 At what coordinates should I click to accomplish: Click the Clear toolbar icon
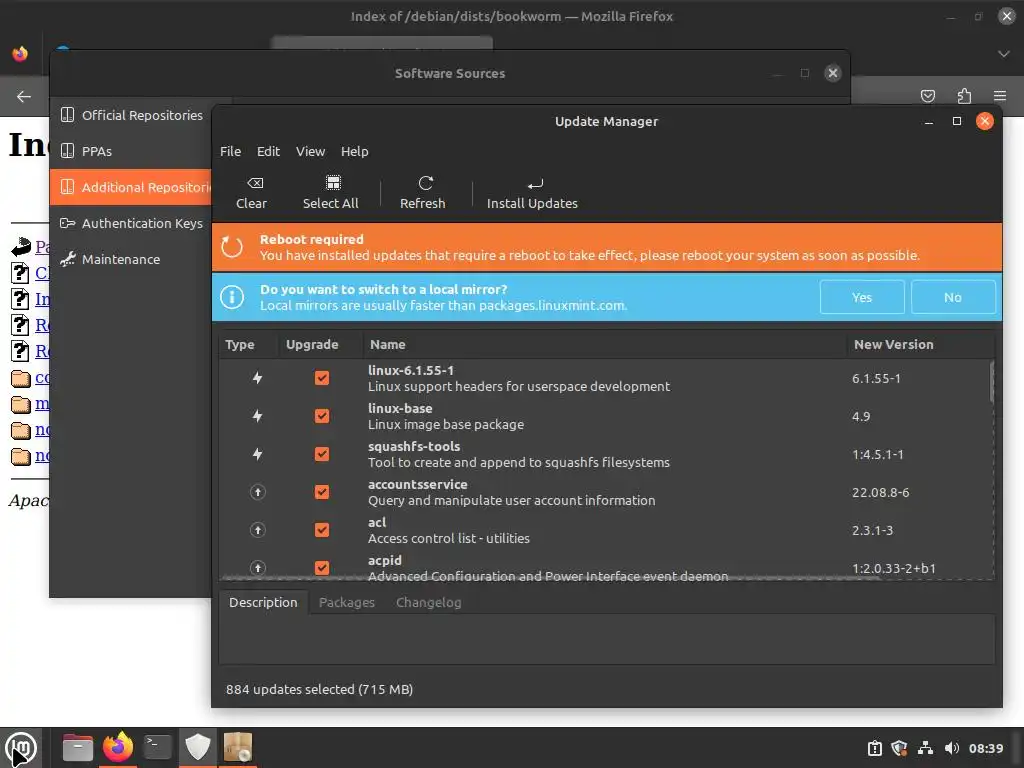(x=255, y=183)
